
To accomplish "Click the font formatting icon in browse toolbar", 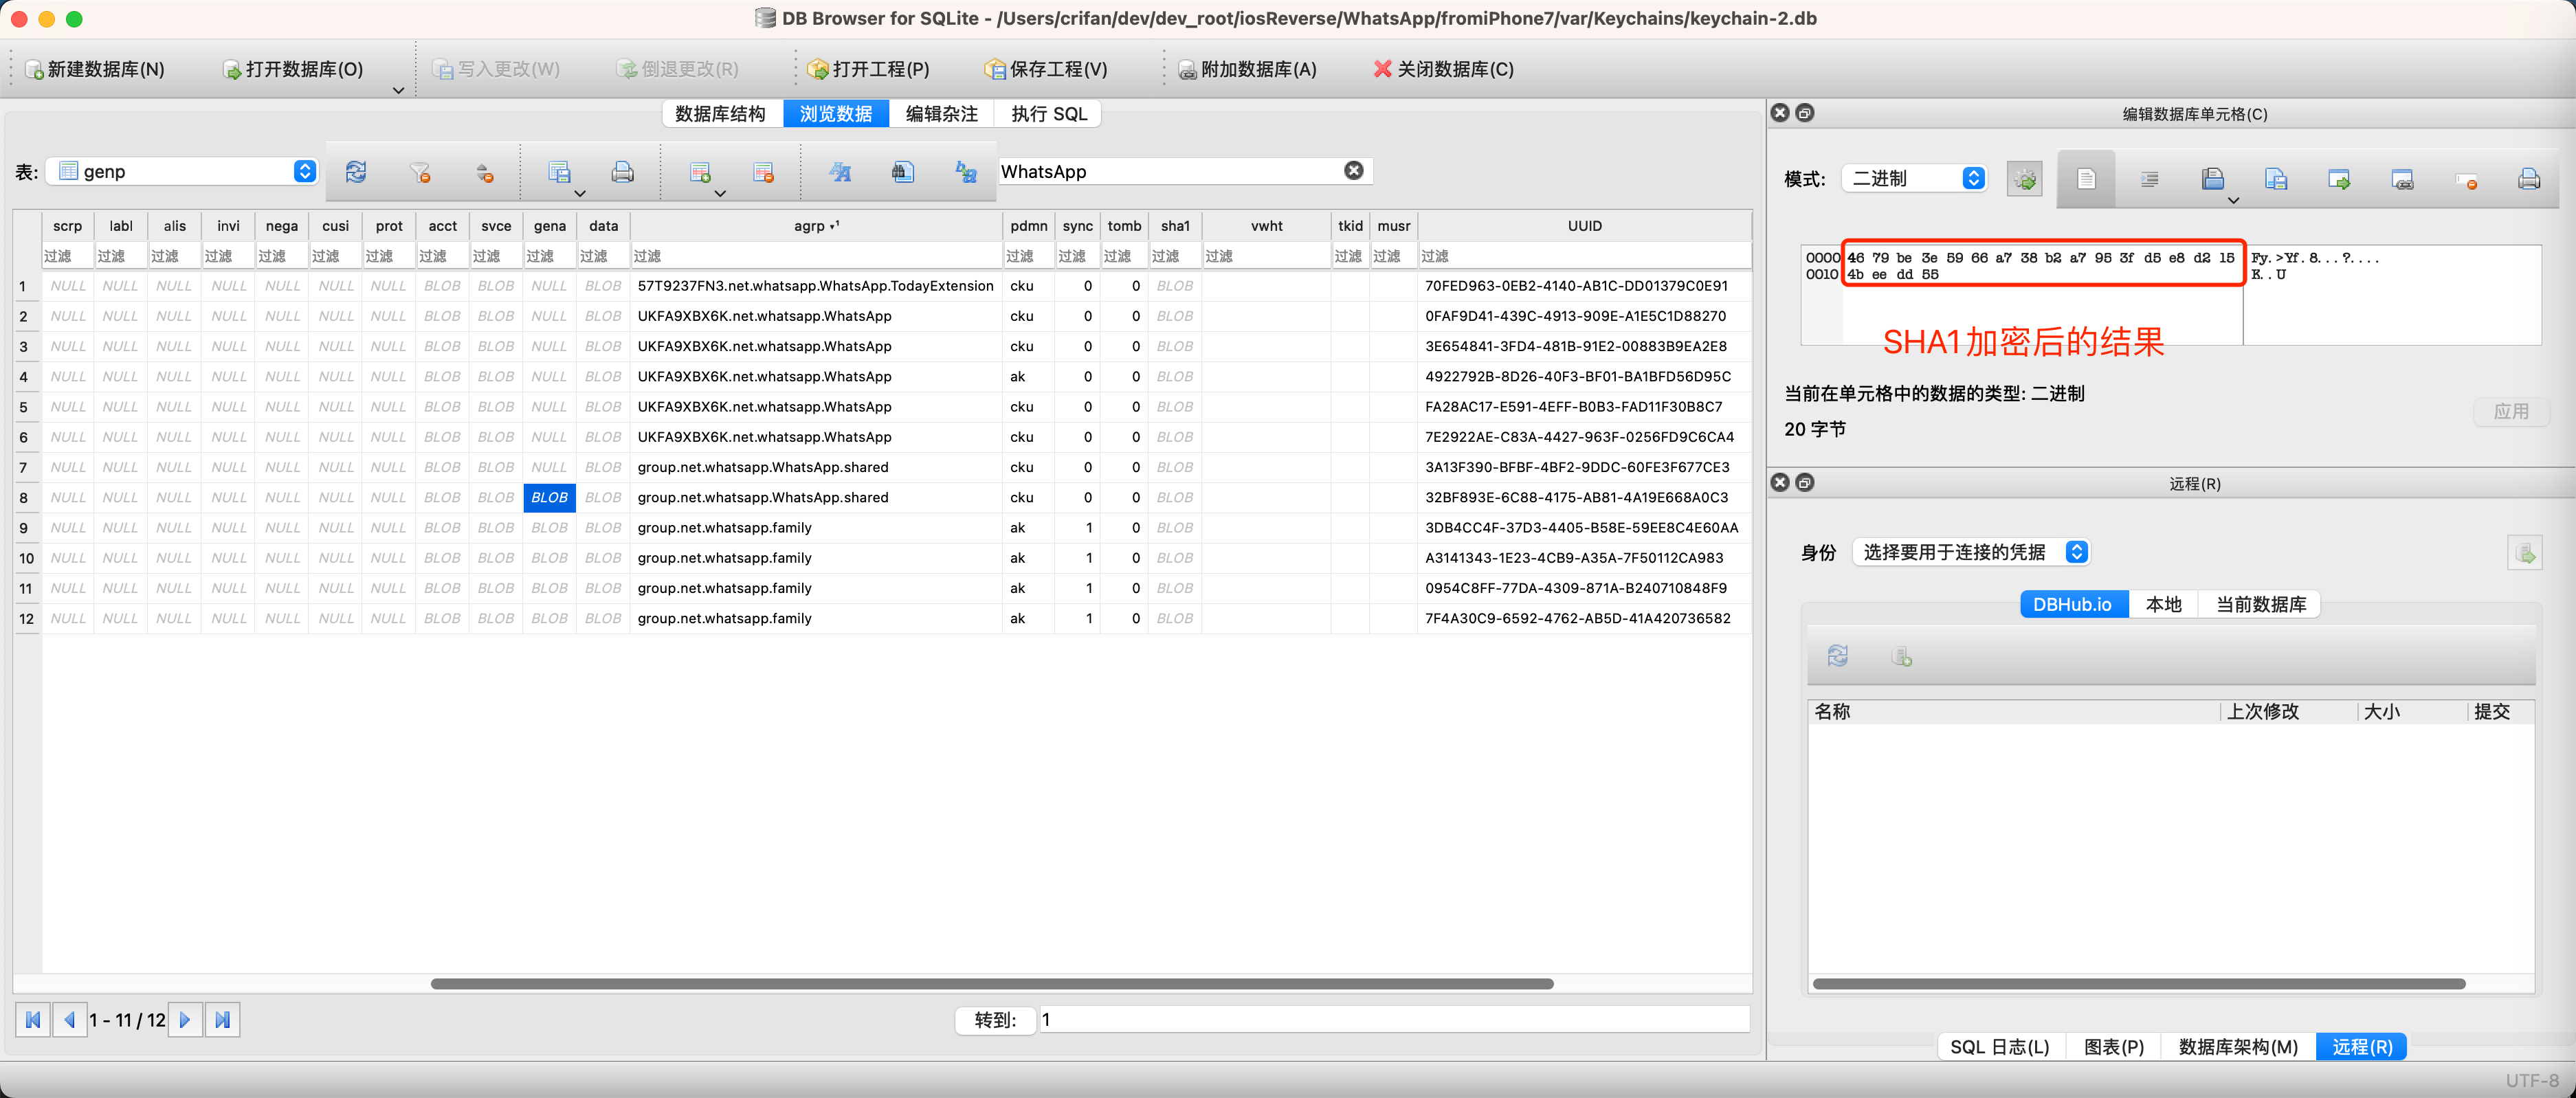I will (840, 172).
